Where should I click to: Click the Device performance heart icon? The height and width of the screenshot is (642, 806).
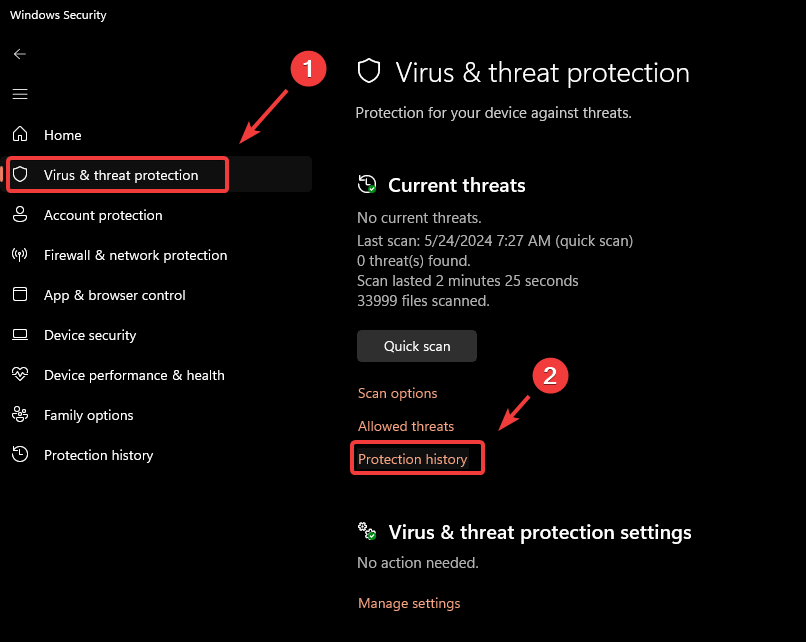click(20, 375)
